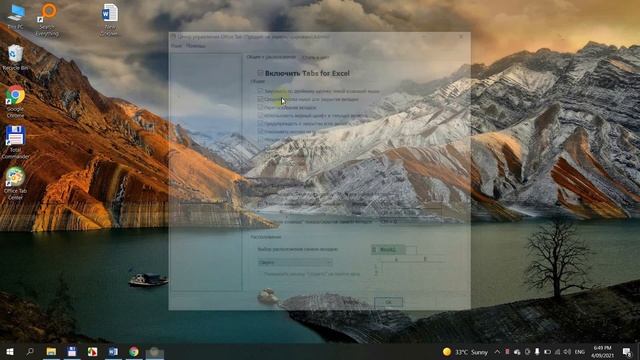Open taskbar search magnifier
The width and height of the screenshot is (640, 360).
pyautogui.click(x=30, y=351)
